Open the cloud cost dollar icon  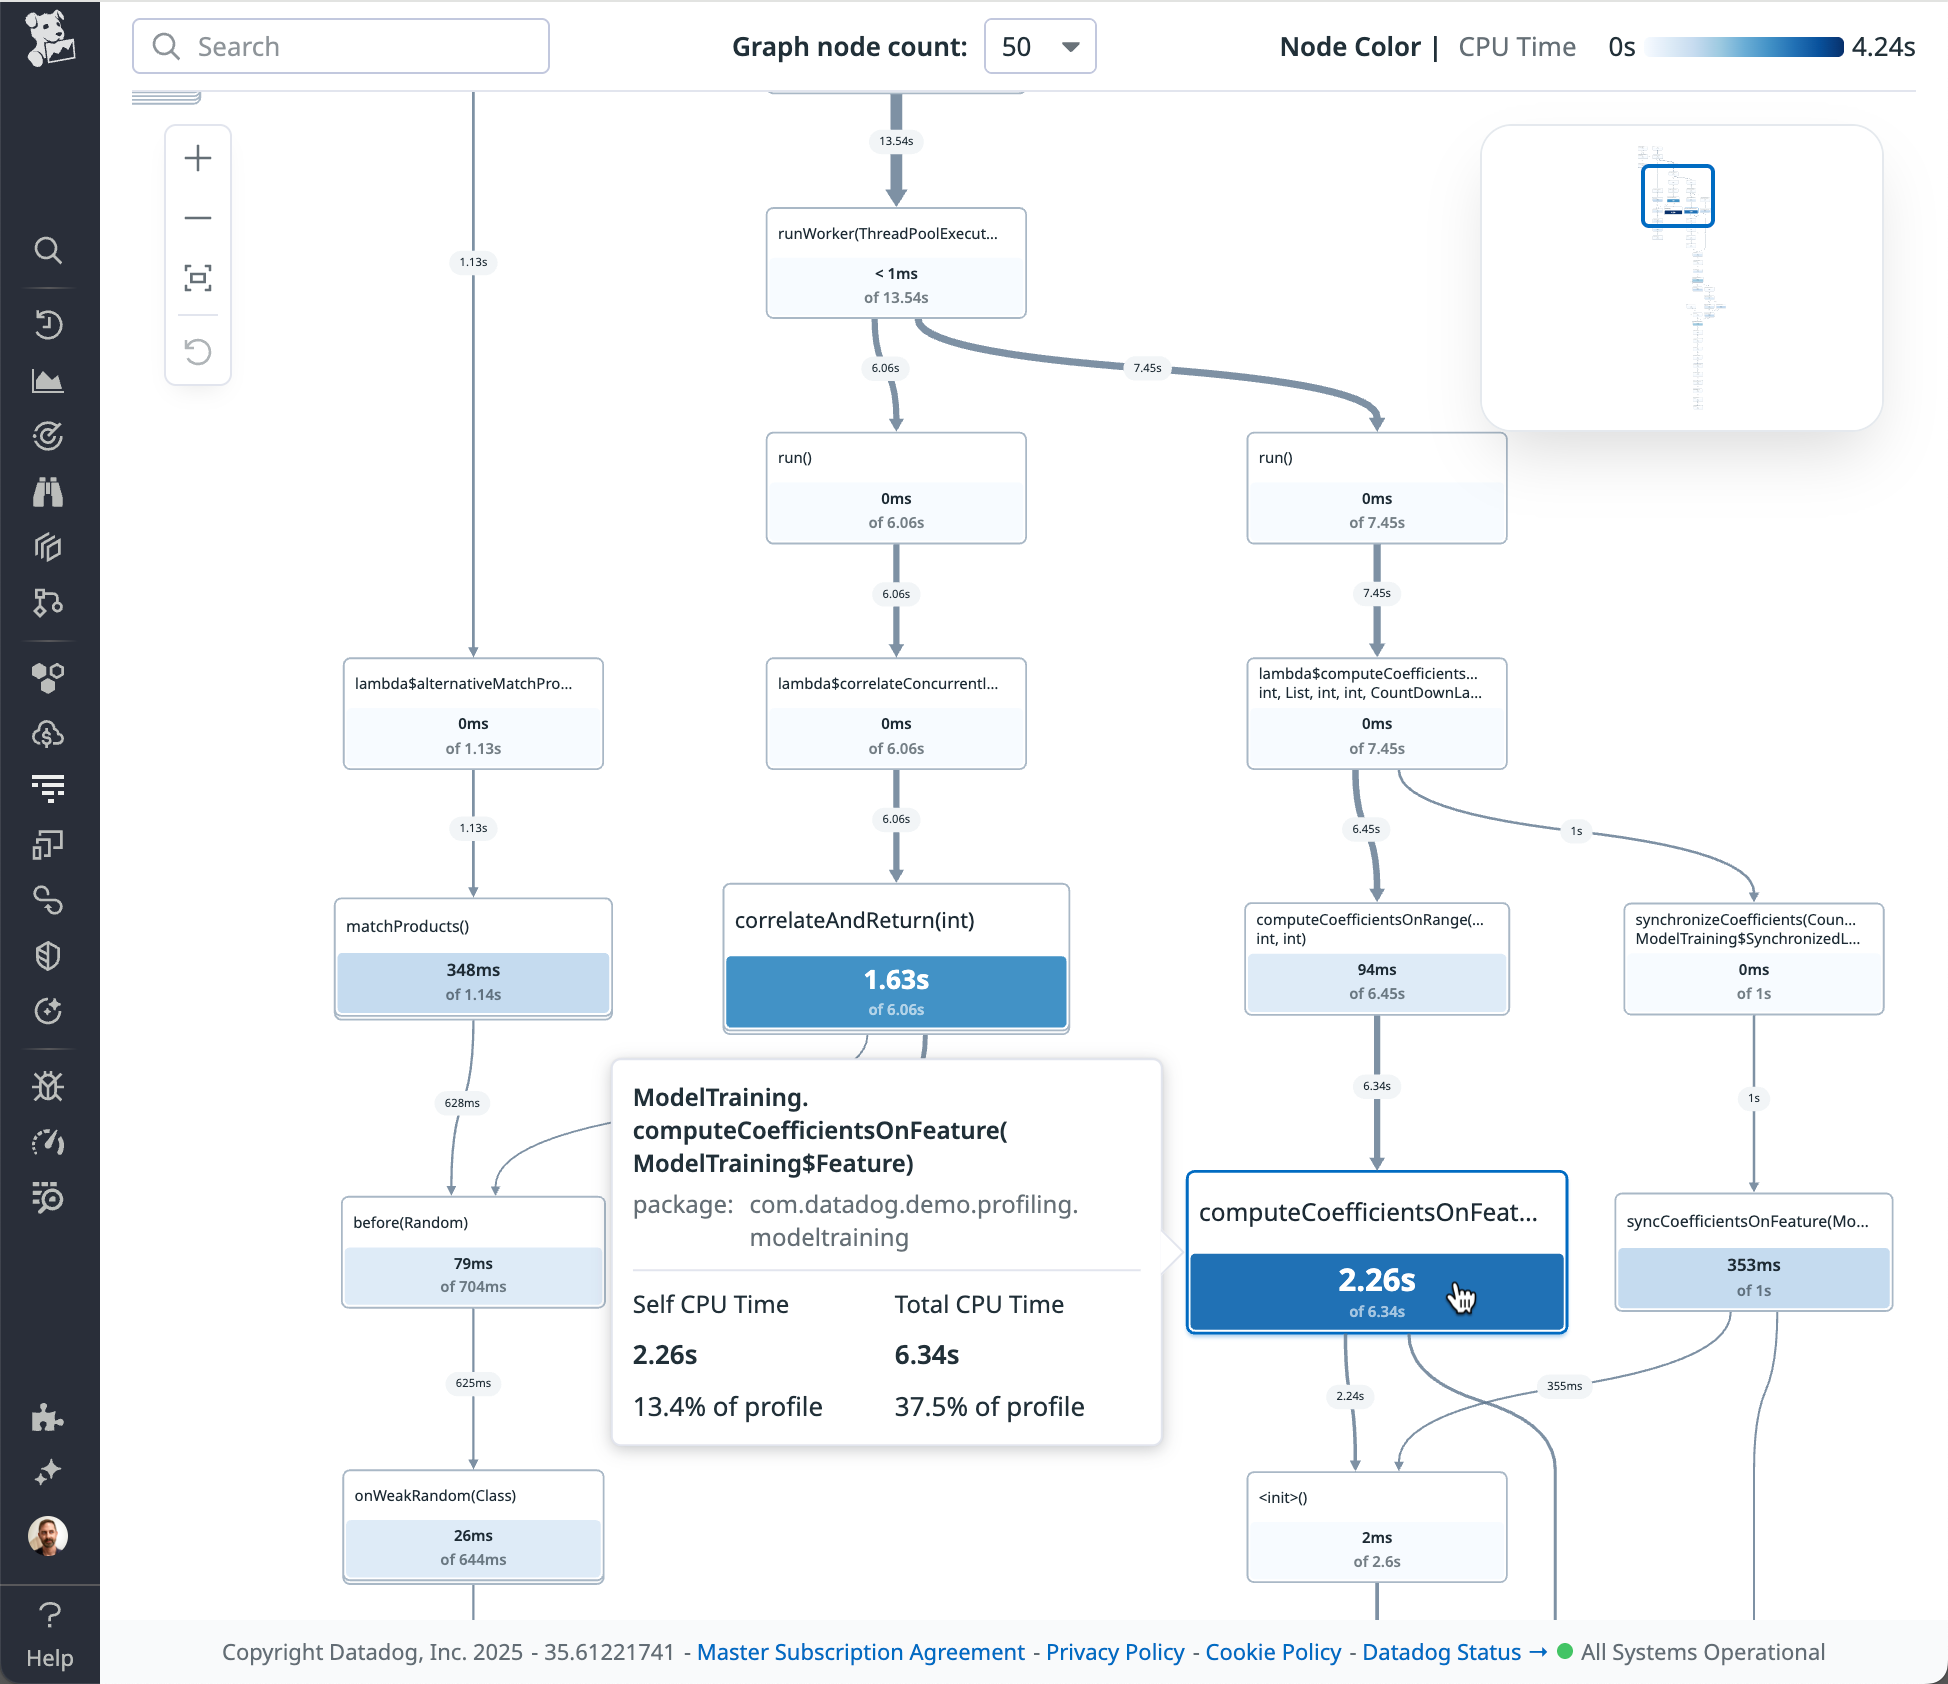click(49, 733)
